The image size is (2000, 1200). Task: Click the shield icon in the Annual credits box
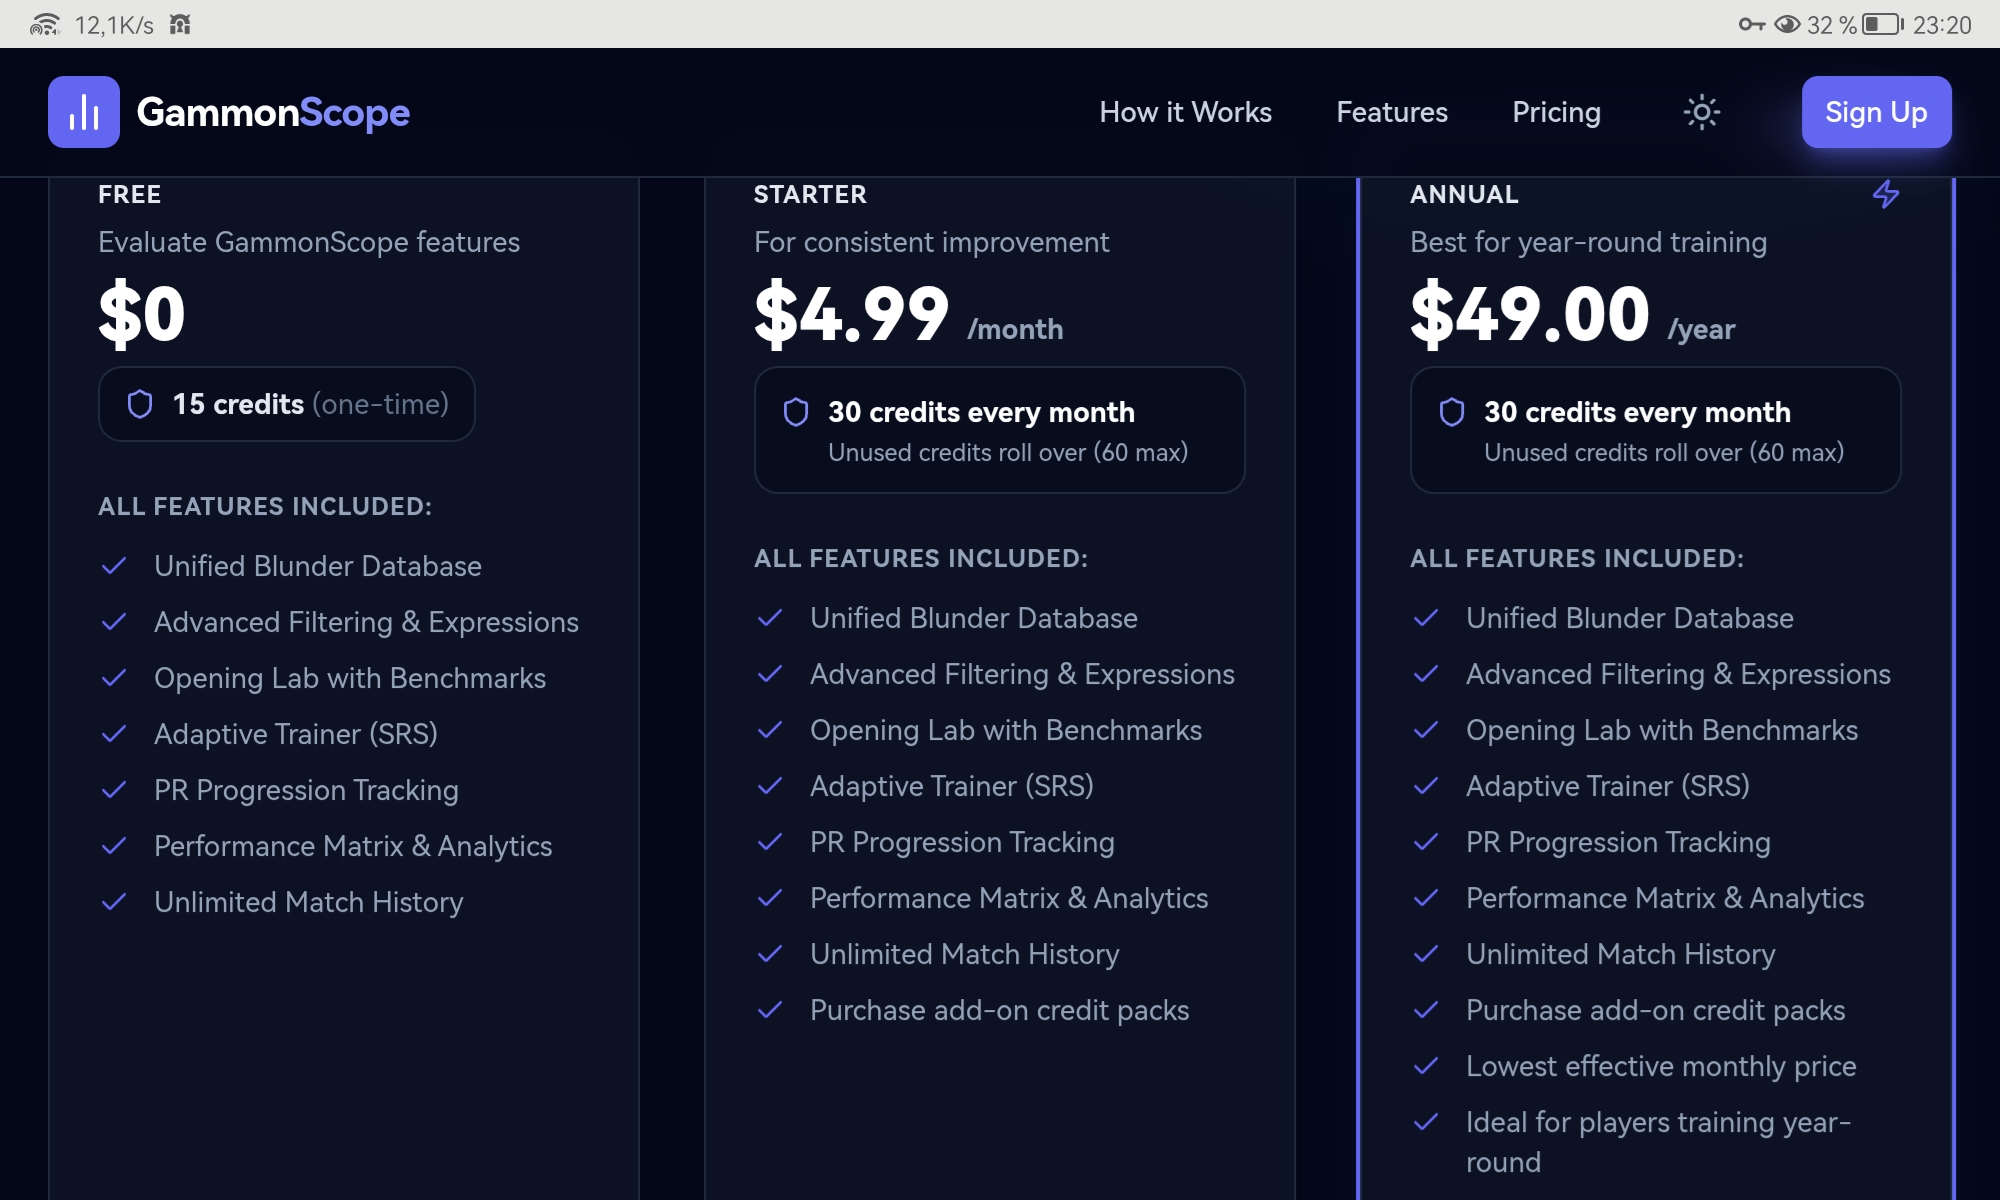click(1452, 412)
